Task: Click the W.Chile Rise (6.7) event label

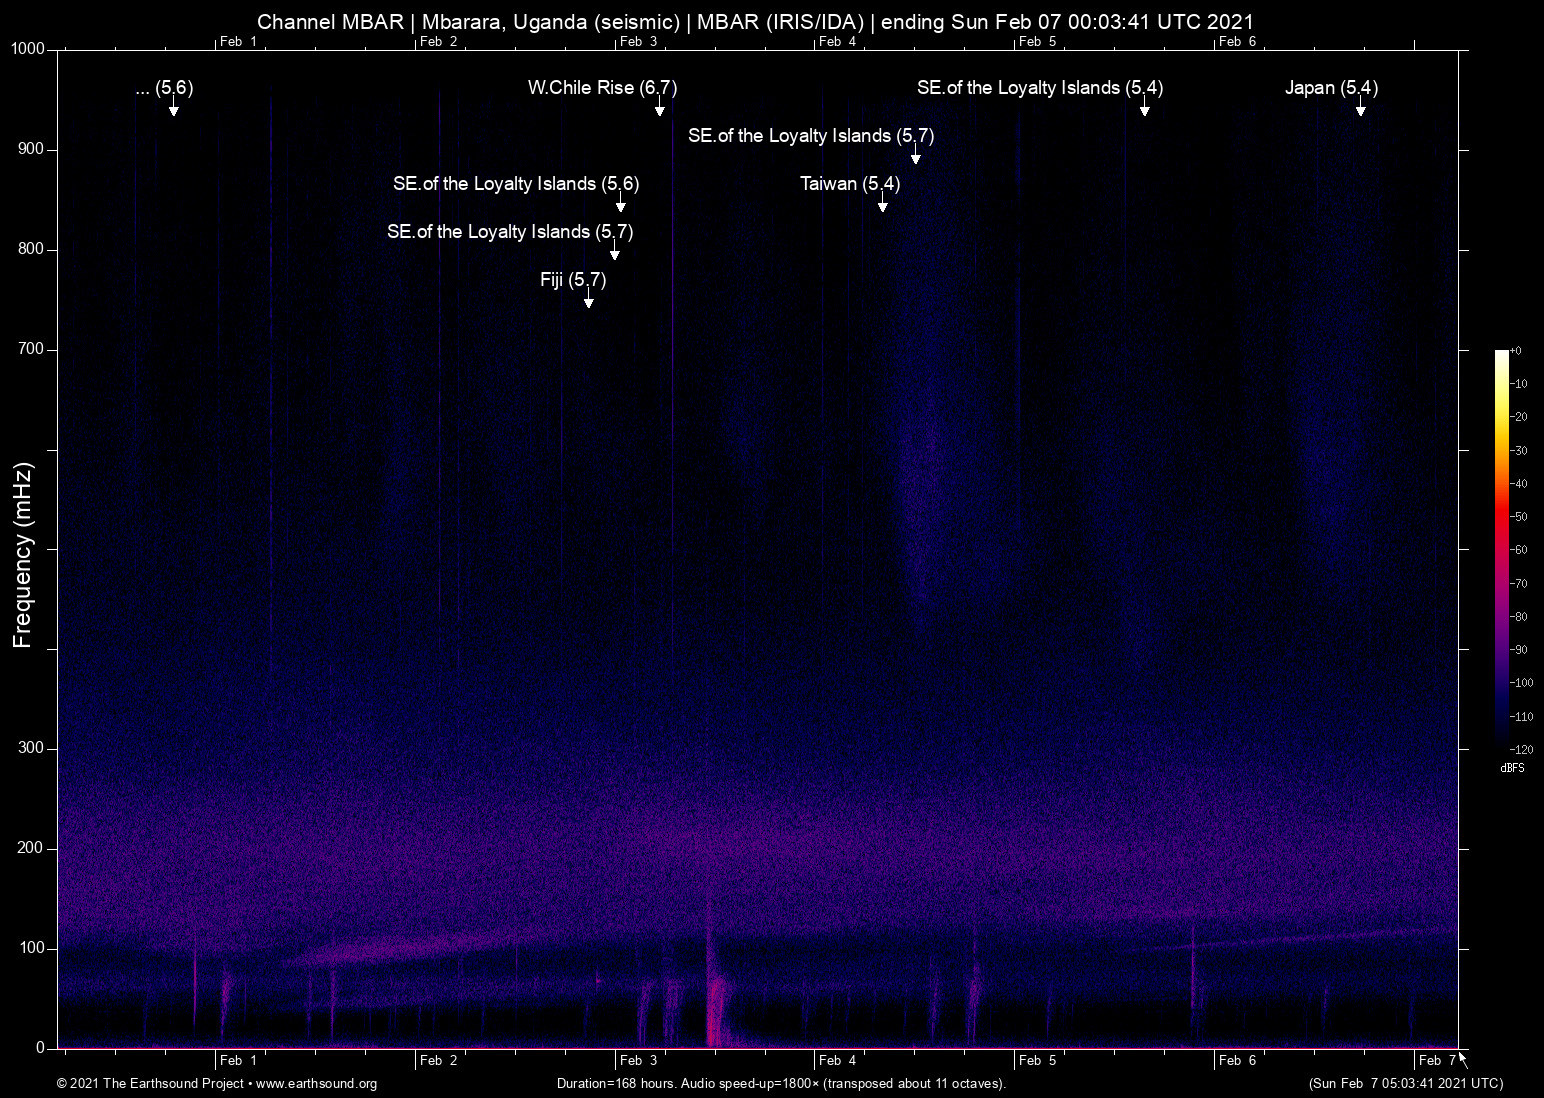Action: pyautogui.click(x=602, y=88)
